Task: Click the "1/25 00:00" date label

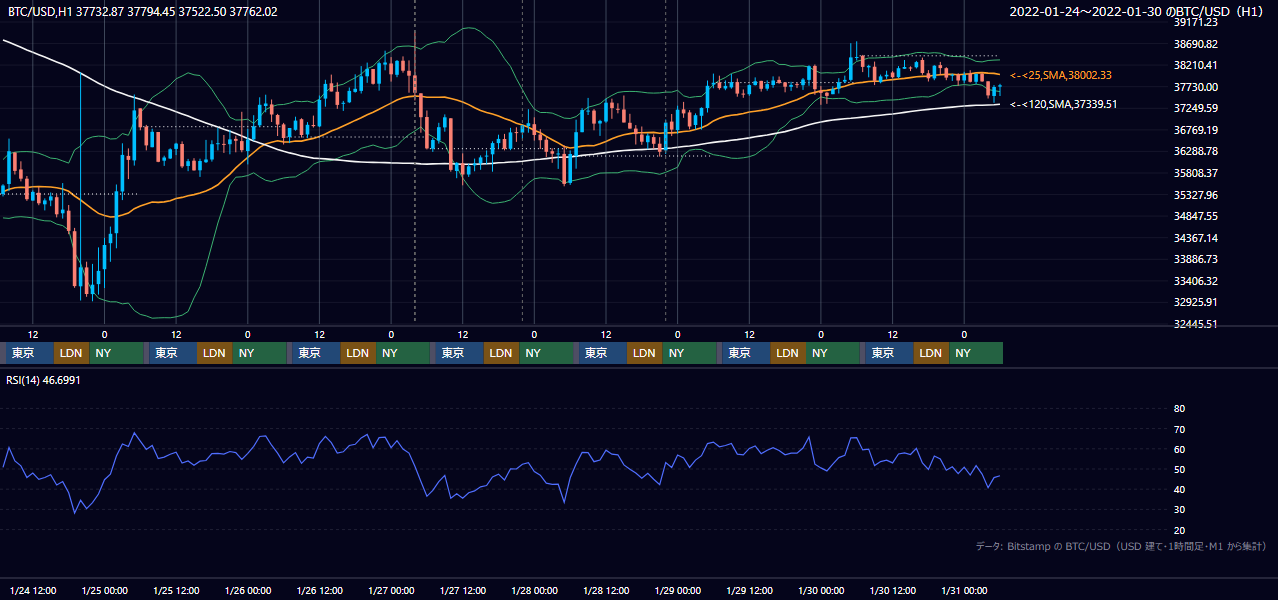Action: click(104, 590)
